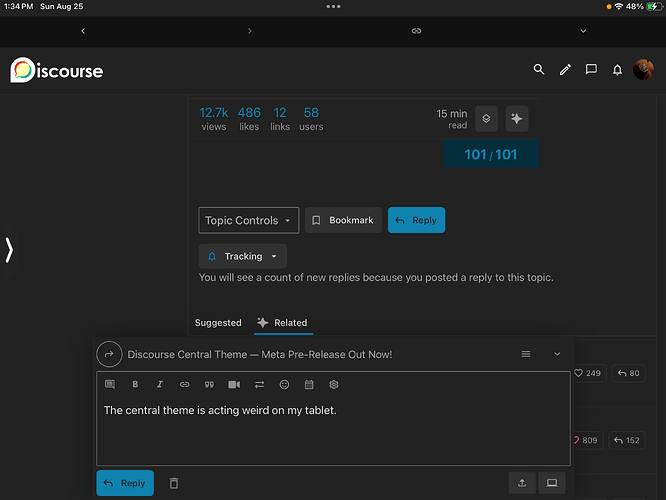This screenshot has height=500, width=666.
Task: Click into the composer text area
Action: (333, 430)
